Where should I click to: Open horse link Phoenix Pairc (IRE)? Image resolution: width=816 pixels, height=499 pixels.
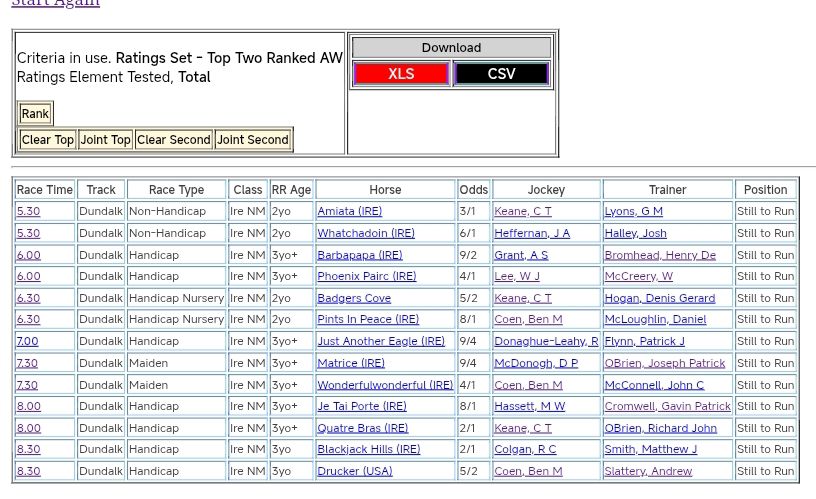coord(366,276)
